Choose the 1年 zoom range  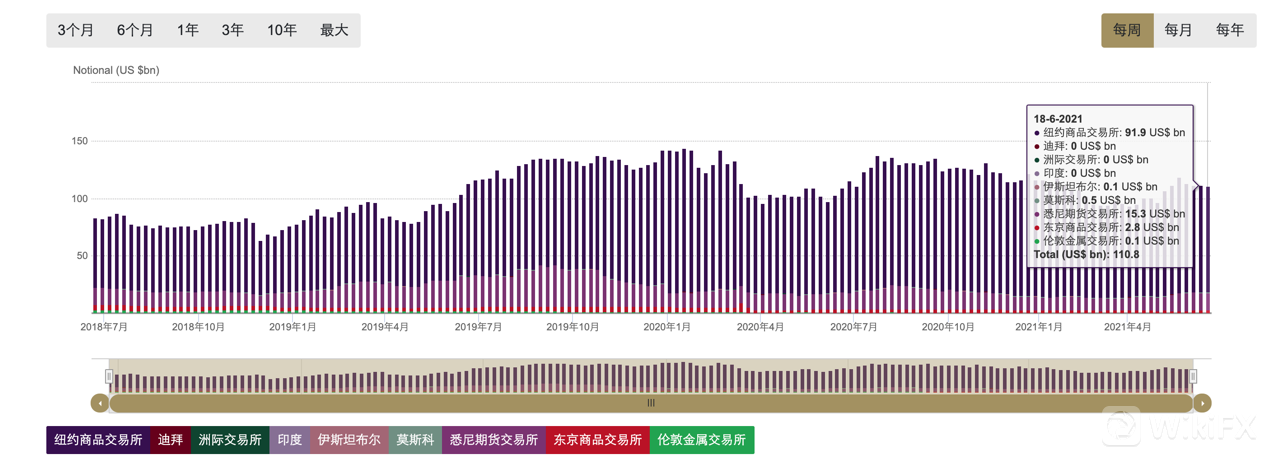(188, 30)
